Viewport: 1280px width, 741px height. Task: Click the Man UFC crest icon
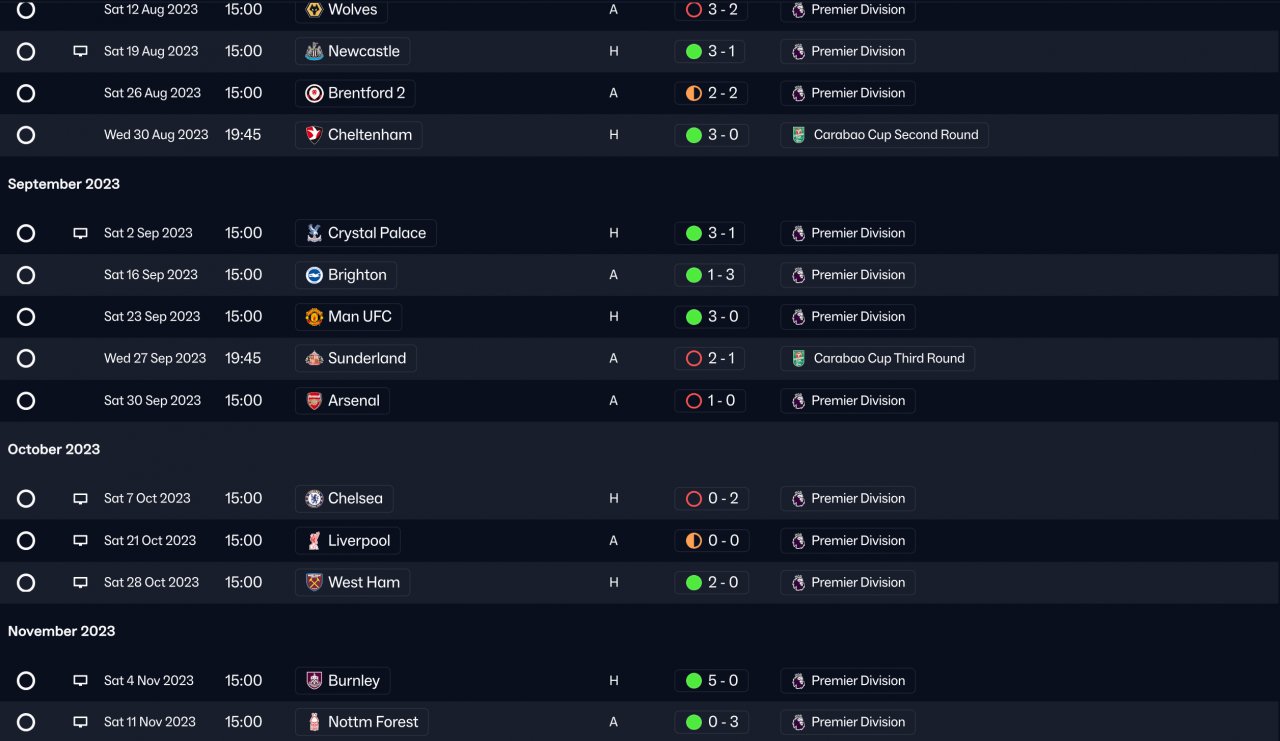(x=314, y=317)
